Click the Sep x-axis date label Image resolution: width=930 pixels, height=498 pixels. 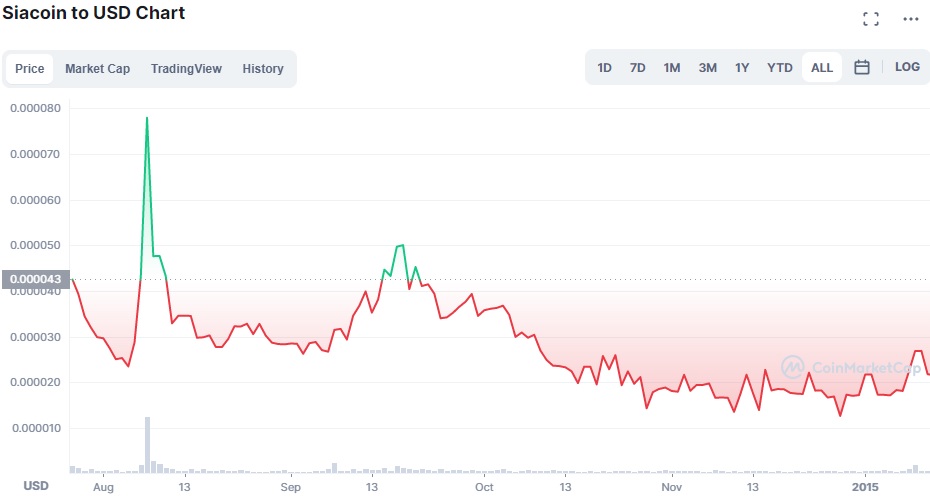[x=291, y=487]
